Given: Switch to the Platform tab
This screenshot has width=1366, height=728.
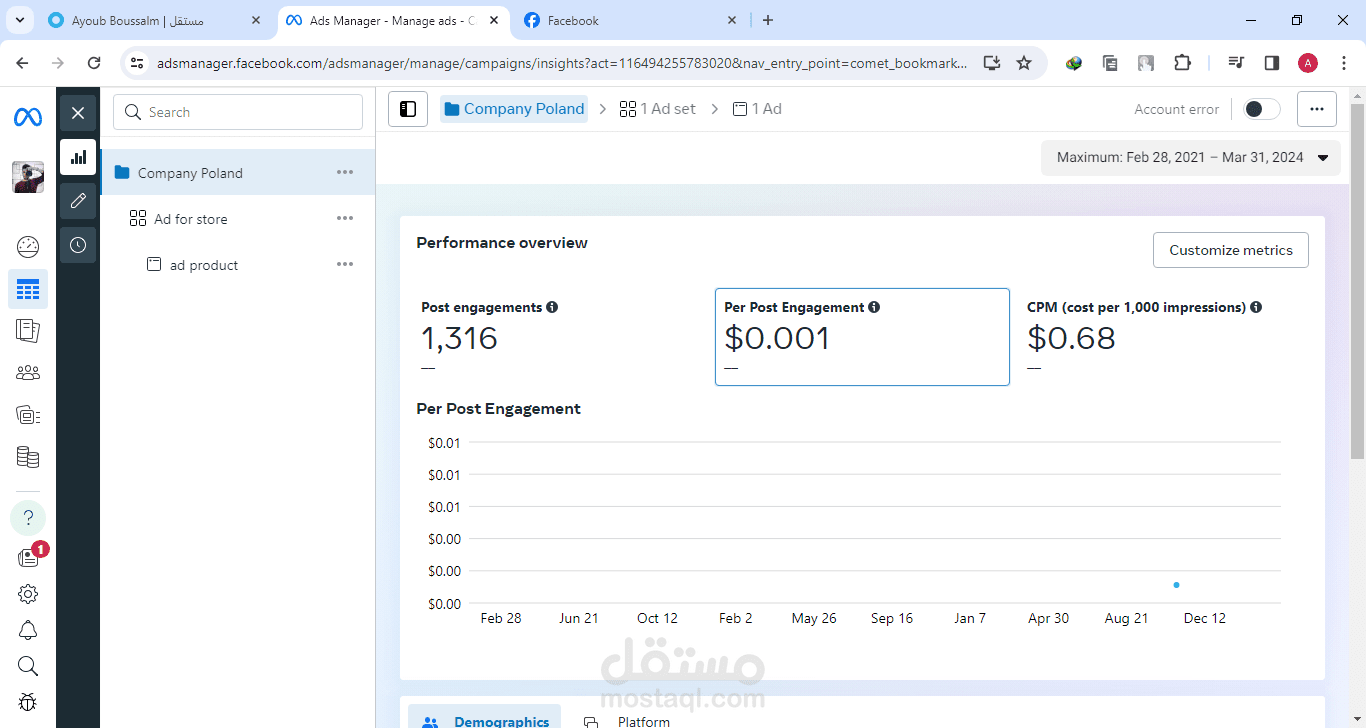Looking at the screenshot, I should [x=626, y=720].
